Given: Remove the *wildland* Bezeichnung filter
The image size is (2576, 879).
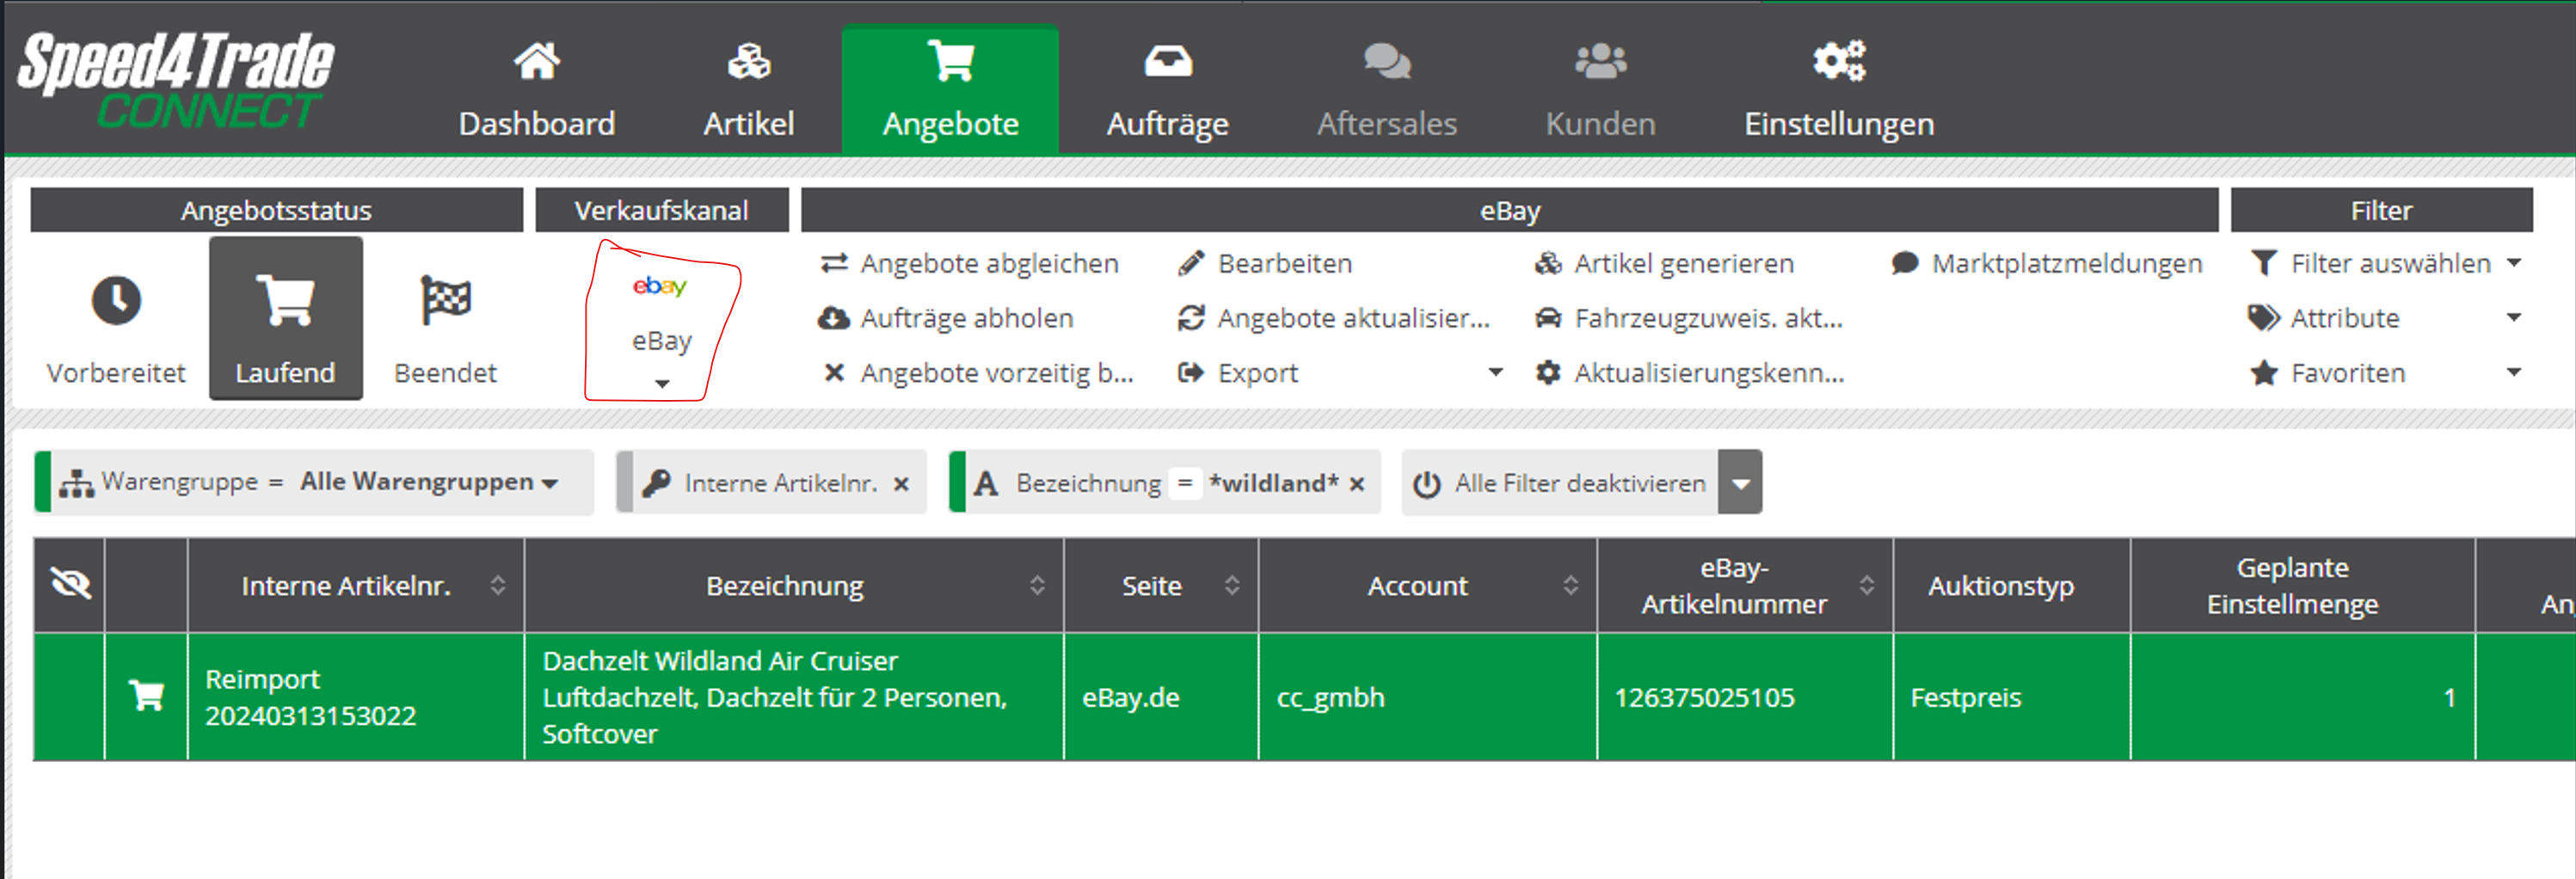Looking at the screenshot, I should pyautogui.click(x=1357, y=484).
